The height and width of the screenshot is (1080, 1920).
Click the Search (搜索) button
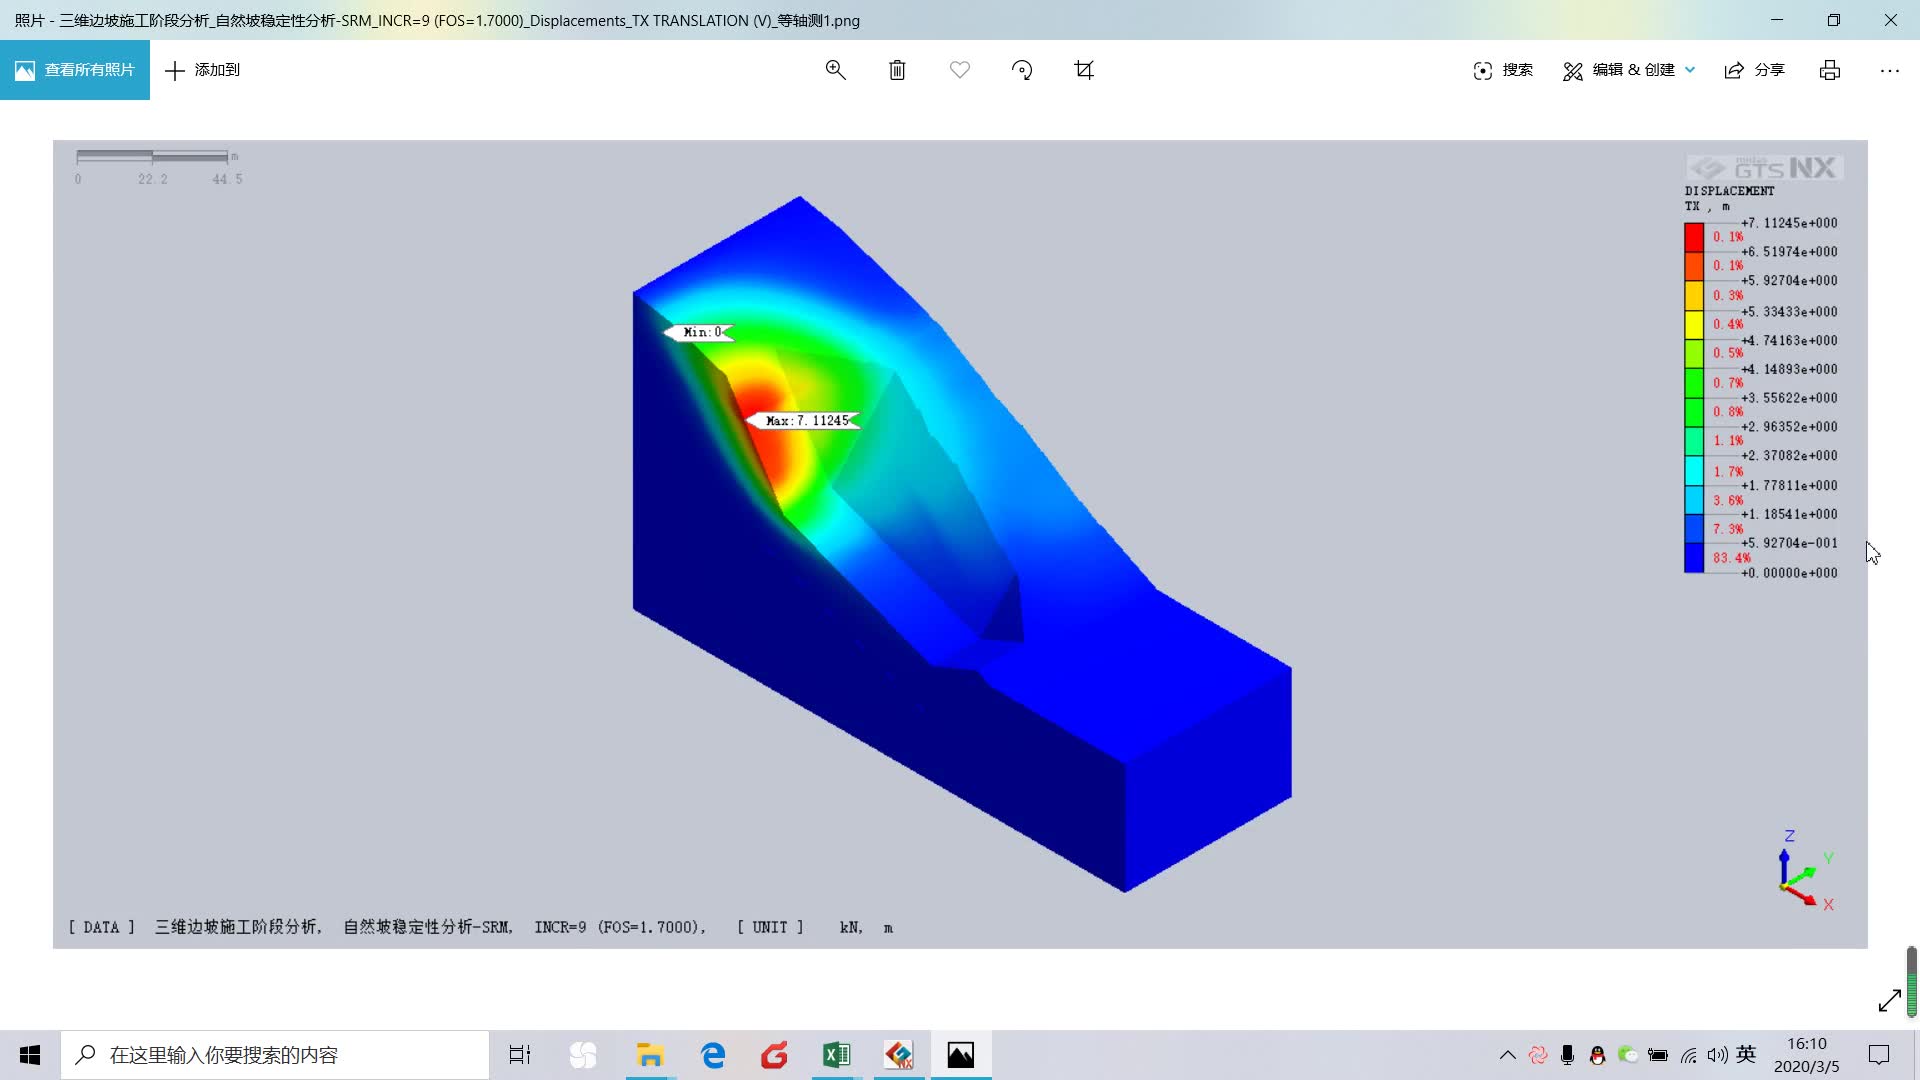[x=1503, y=70]
